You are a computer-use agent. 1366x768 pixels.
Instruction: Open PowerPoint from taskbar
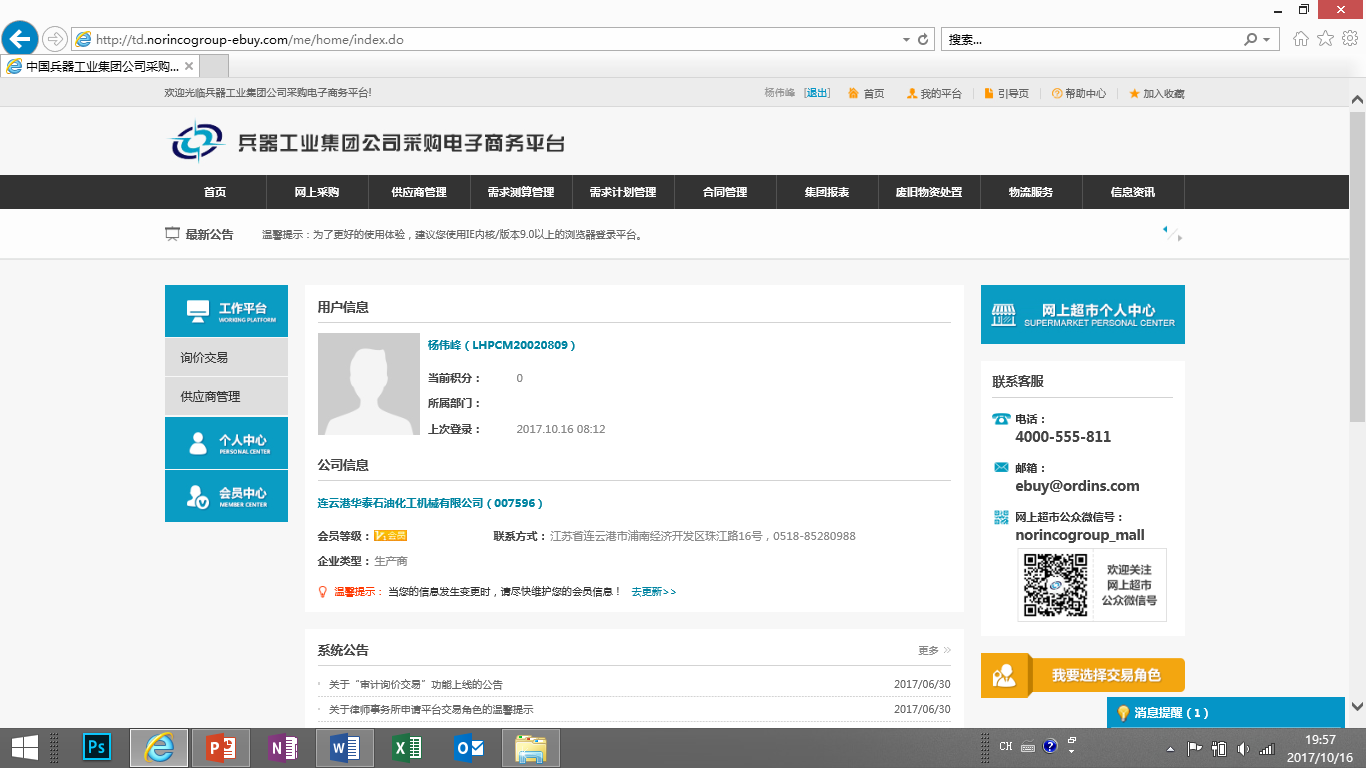220,747
